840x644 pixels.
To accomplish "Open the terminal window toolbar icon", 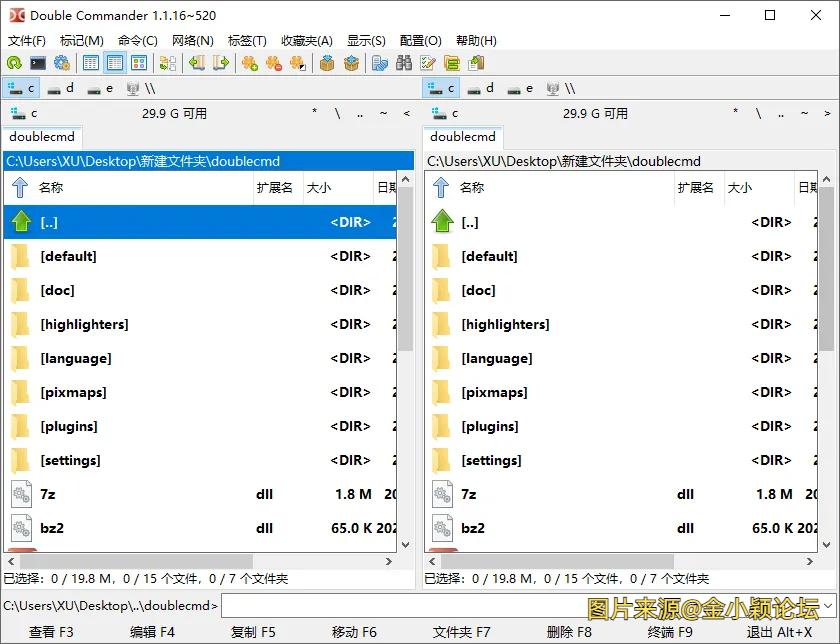I will 38,63.
